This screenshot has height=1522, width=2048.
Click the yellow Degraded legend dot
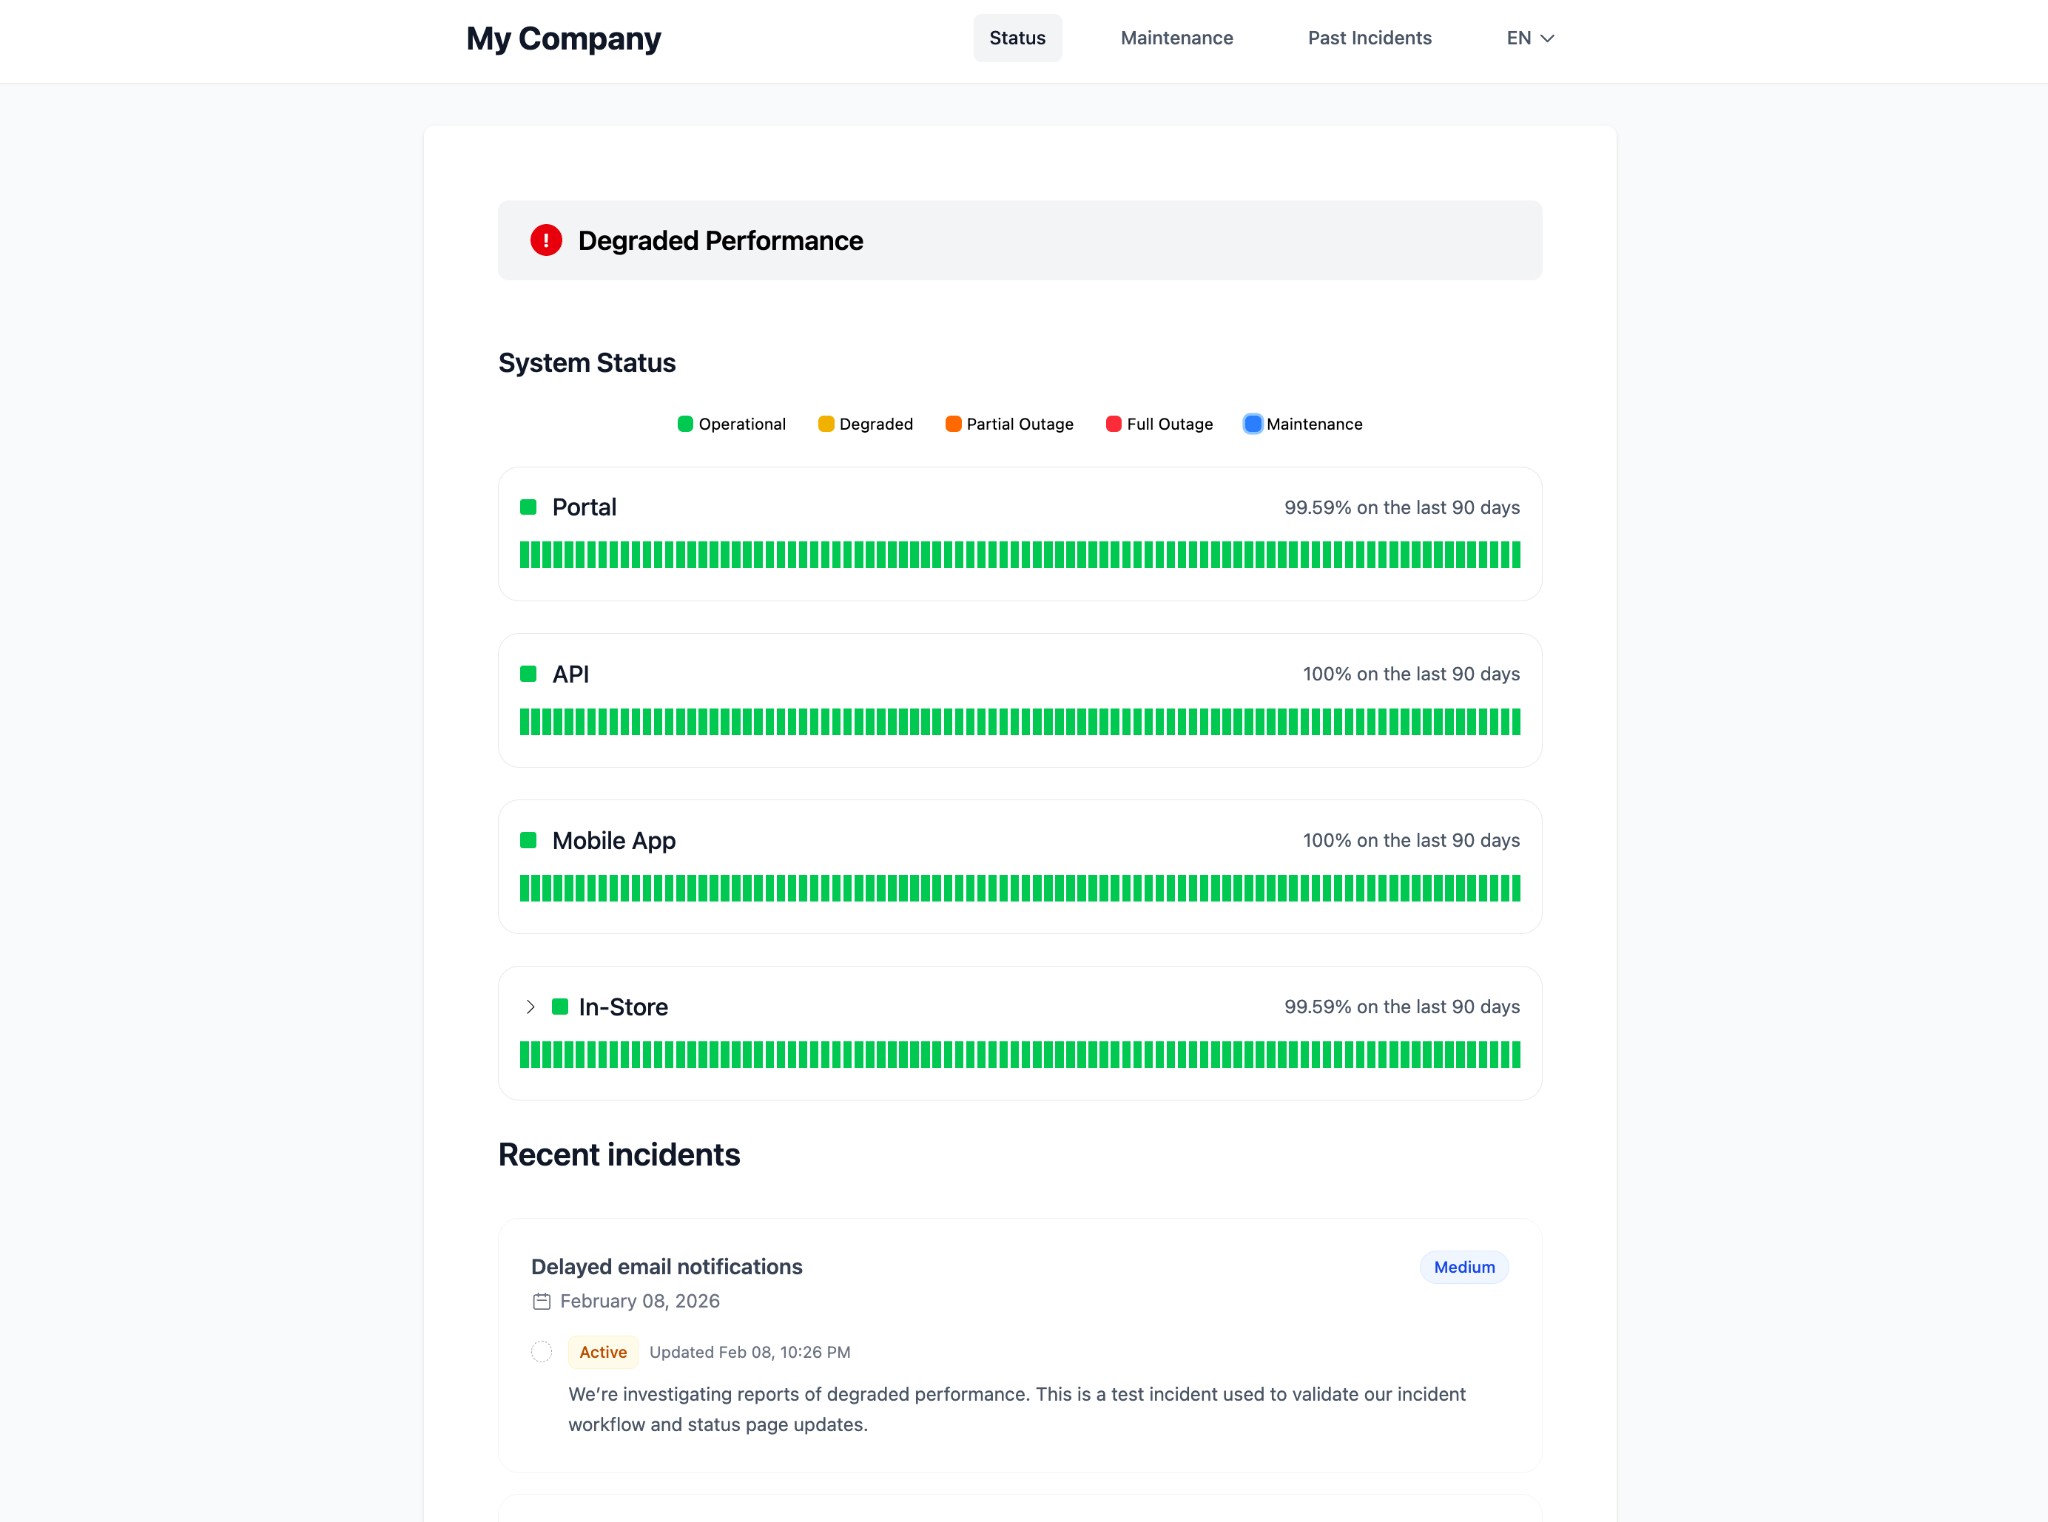tap(825, 424)
